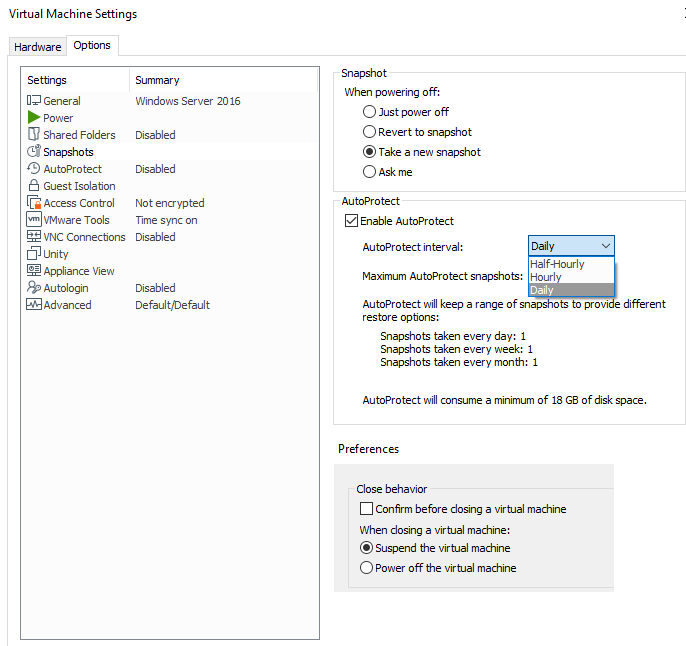Screen dimensions: 686x646
Task: Click the Autologin user icon
Action: [34, 287]
